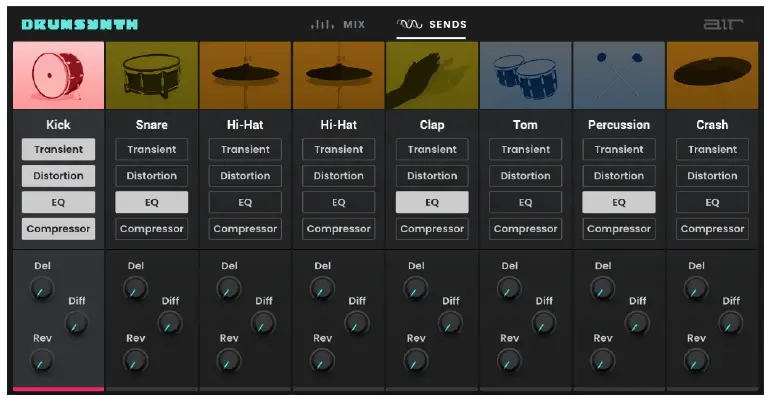Enable Distortion on Hi-Hat channel beside Clap
The image size is (770, 403).
[x=339, y=176]
